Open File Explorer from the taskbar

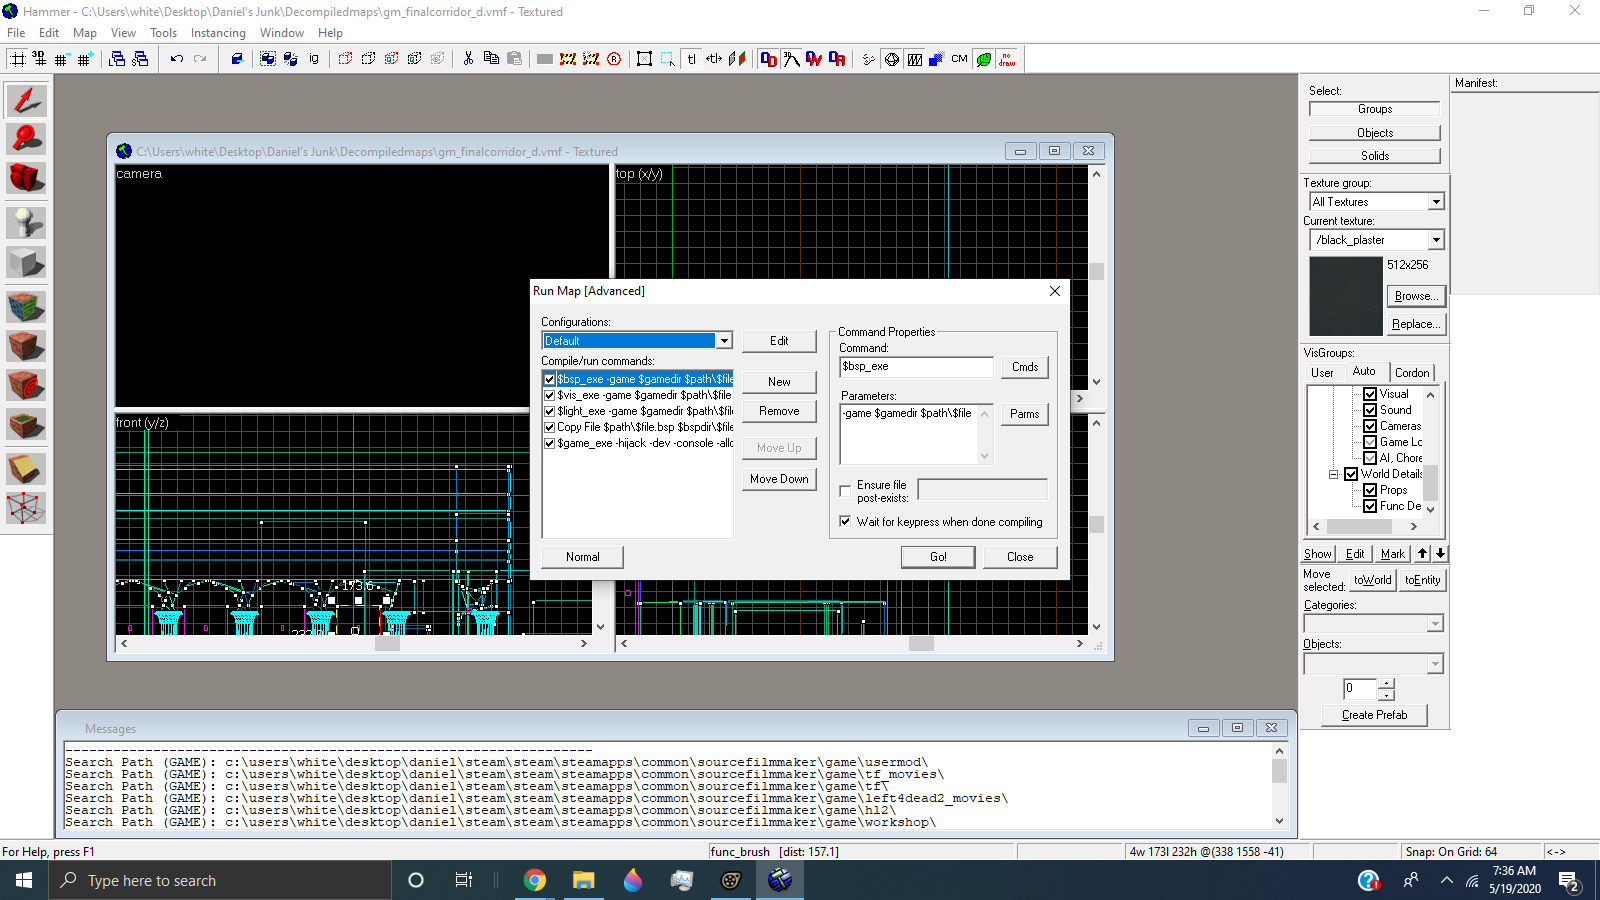click(584, 880)
